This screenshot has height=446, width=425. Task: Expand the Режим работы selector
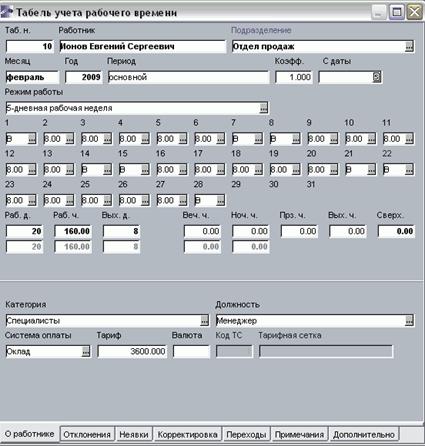pos(264,108)
